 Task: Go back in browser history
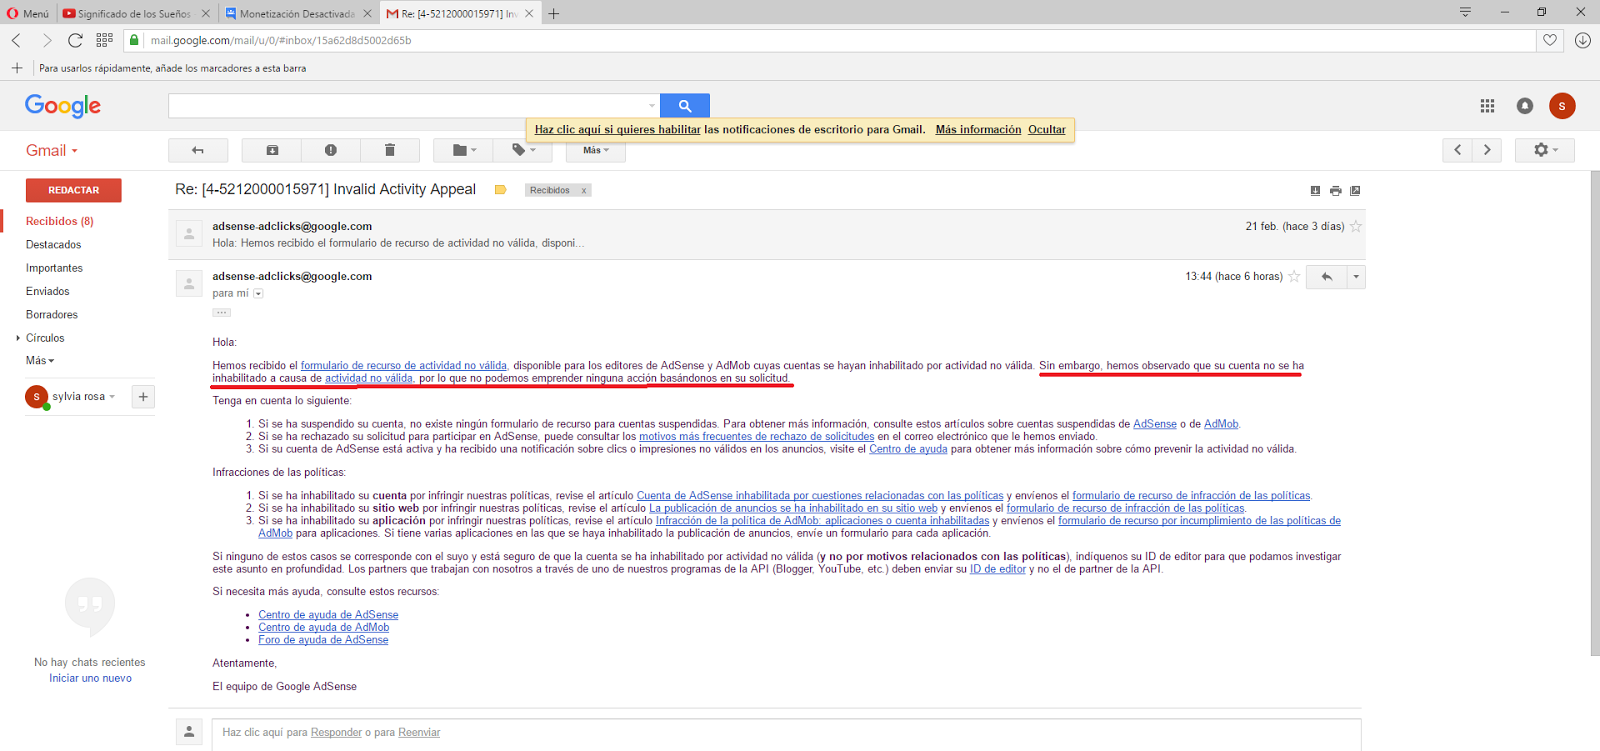click(x=16, y=40)
